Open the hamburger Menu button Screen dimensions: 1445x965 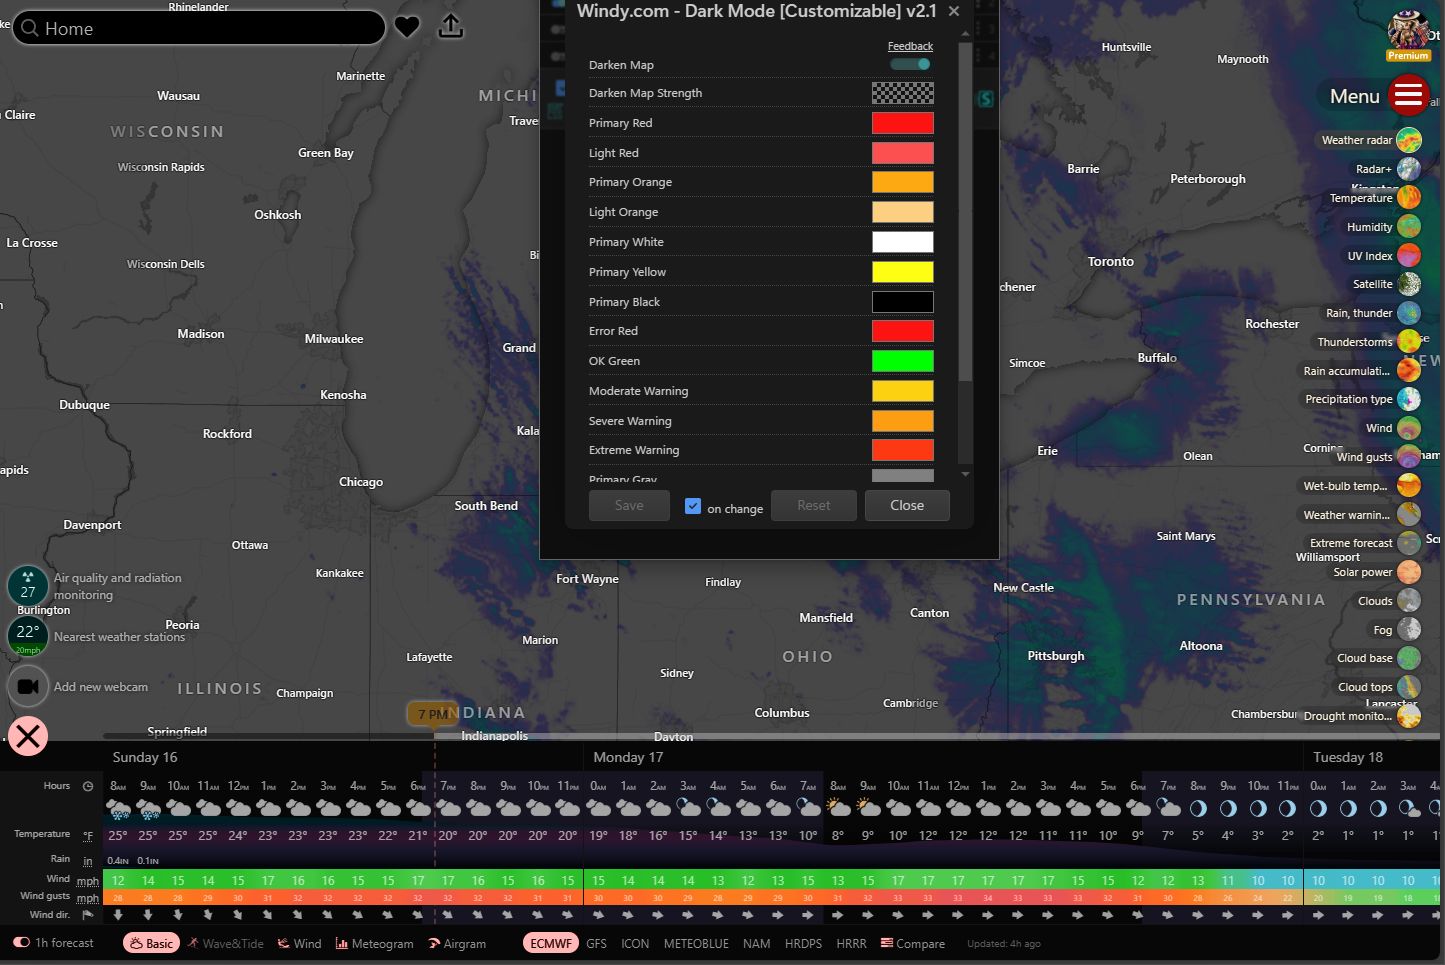(x=1408, y=96)
